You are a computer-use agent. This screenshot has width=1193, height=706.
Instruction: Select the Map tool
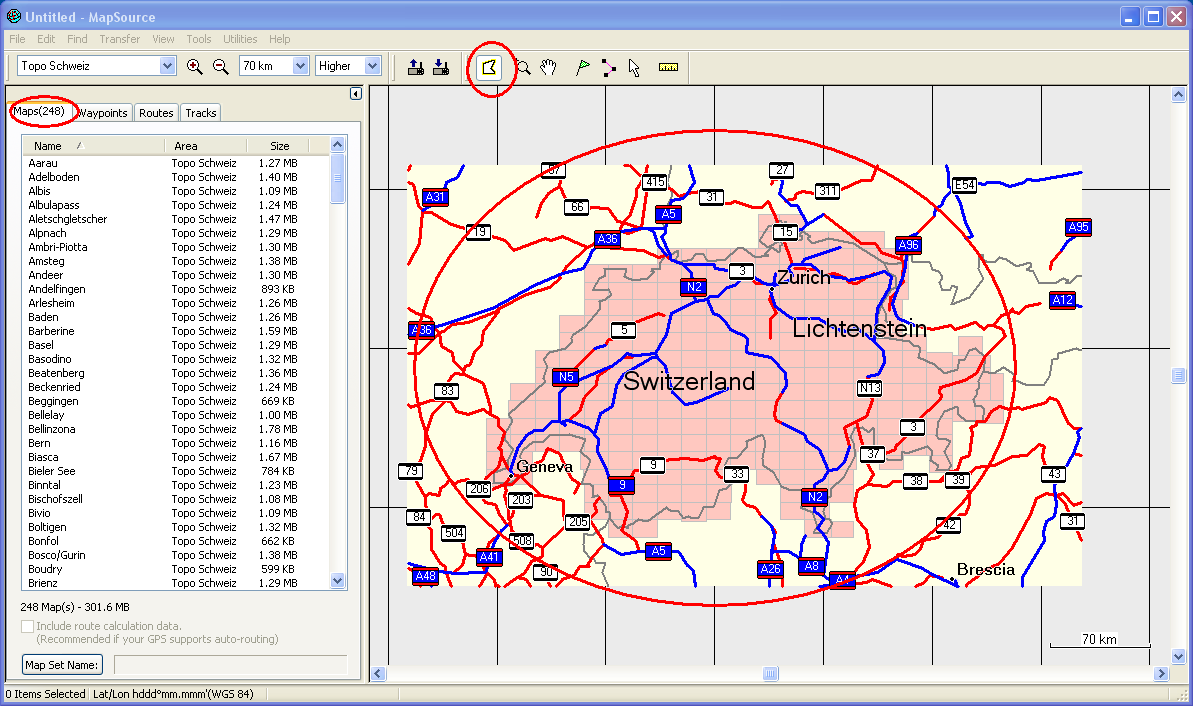489,67
